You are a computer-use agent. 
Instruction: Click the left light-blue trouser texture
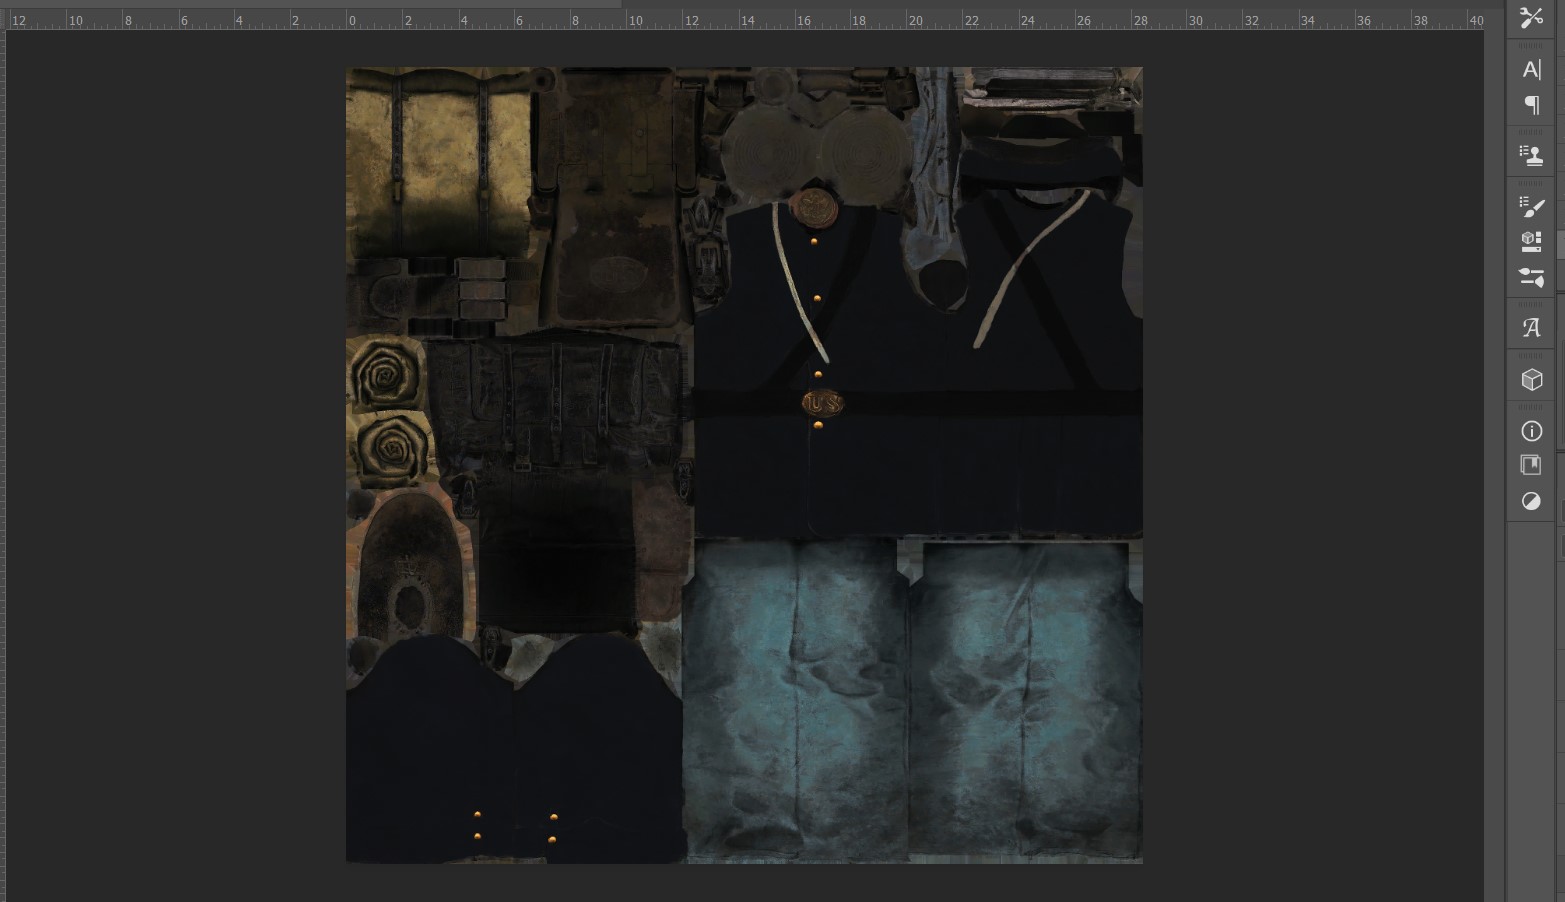coord(795,700)
